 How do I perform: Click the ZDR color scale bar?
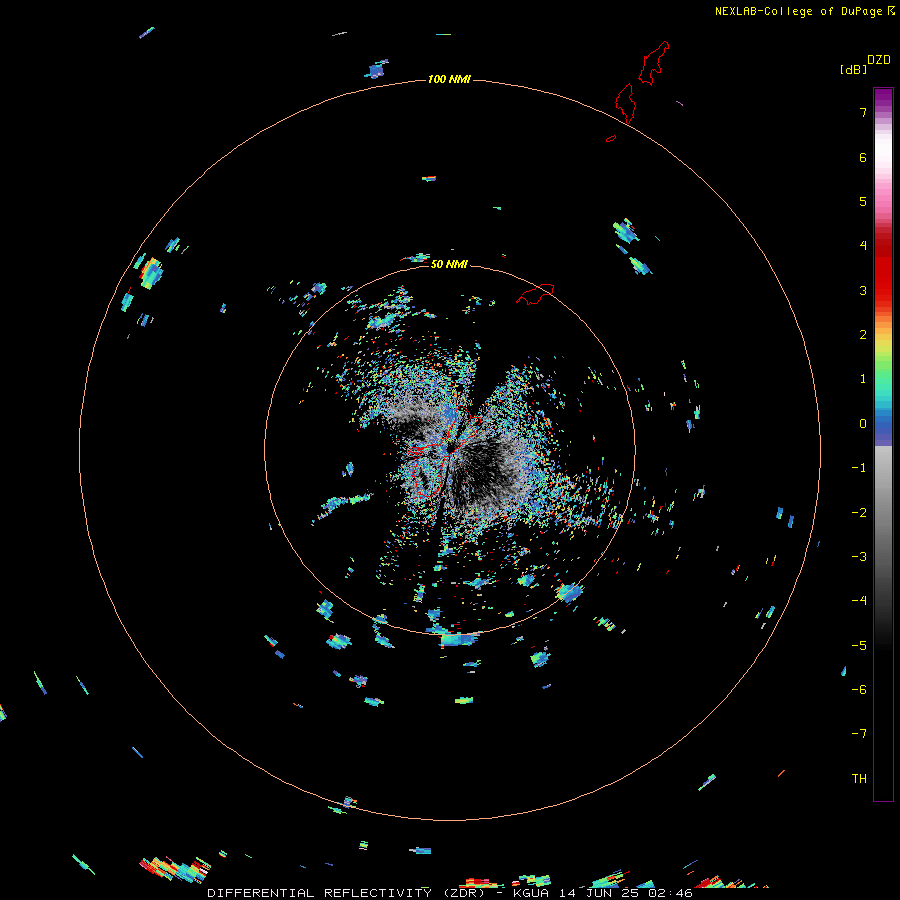tap(883, 444)
